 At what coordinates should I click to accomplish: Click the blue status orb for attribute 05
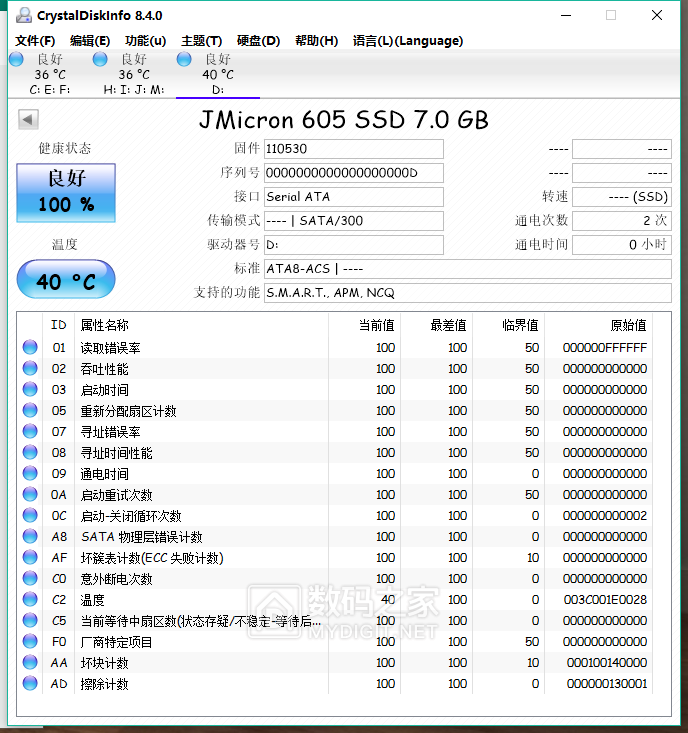(30, 410)
